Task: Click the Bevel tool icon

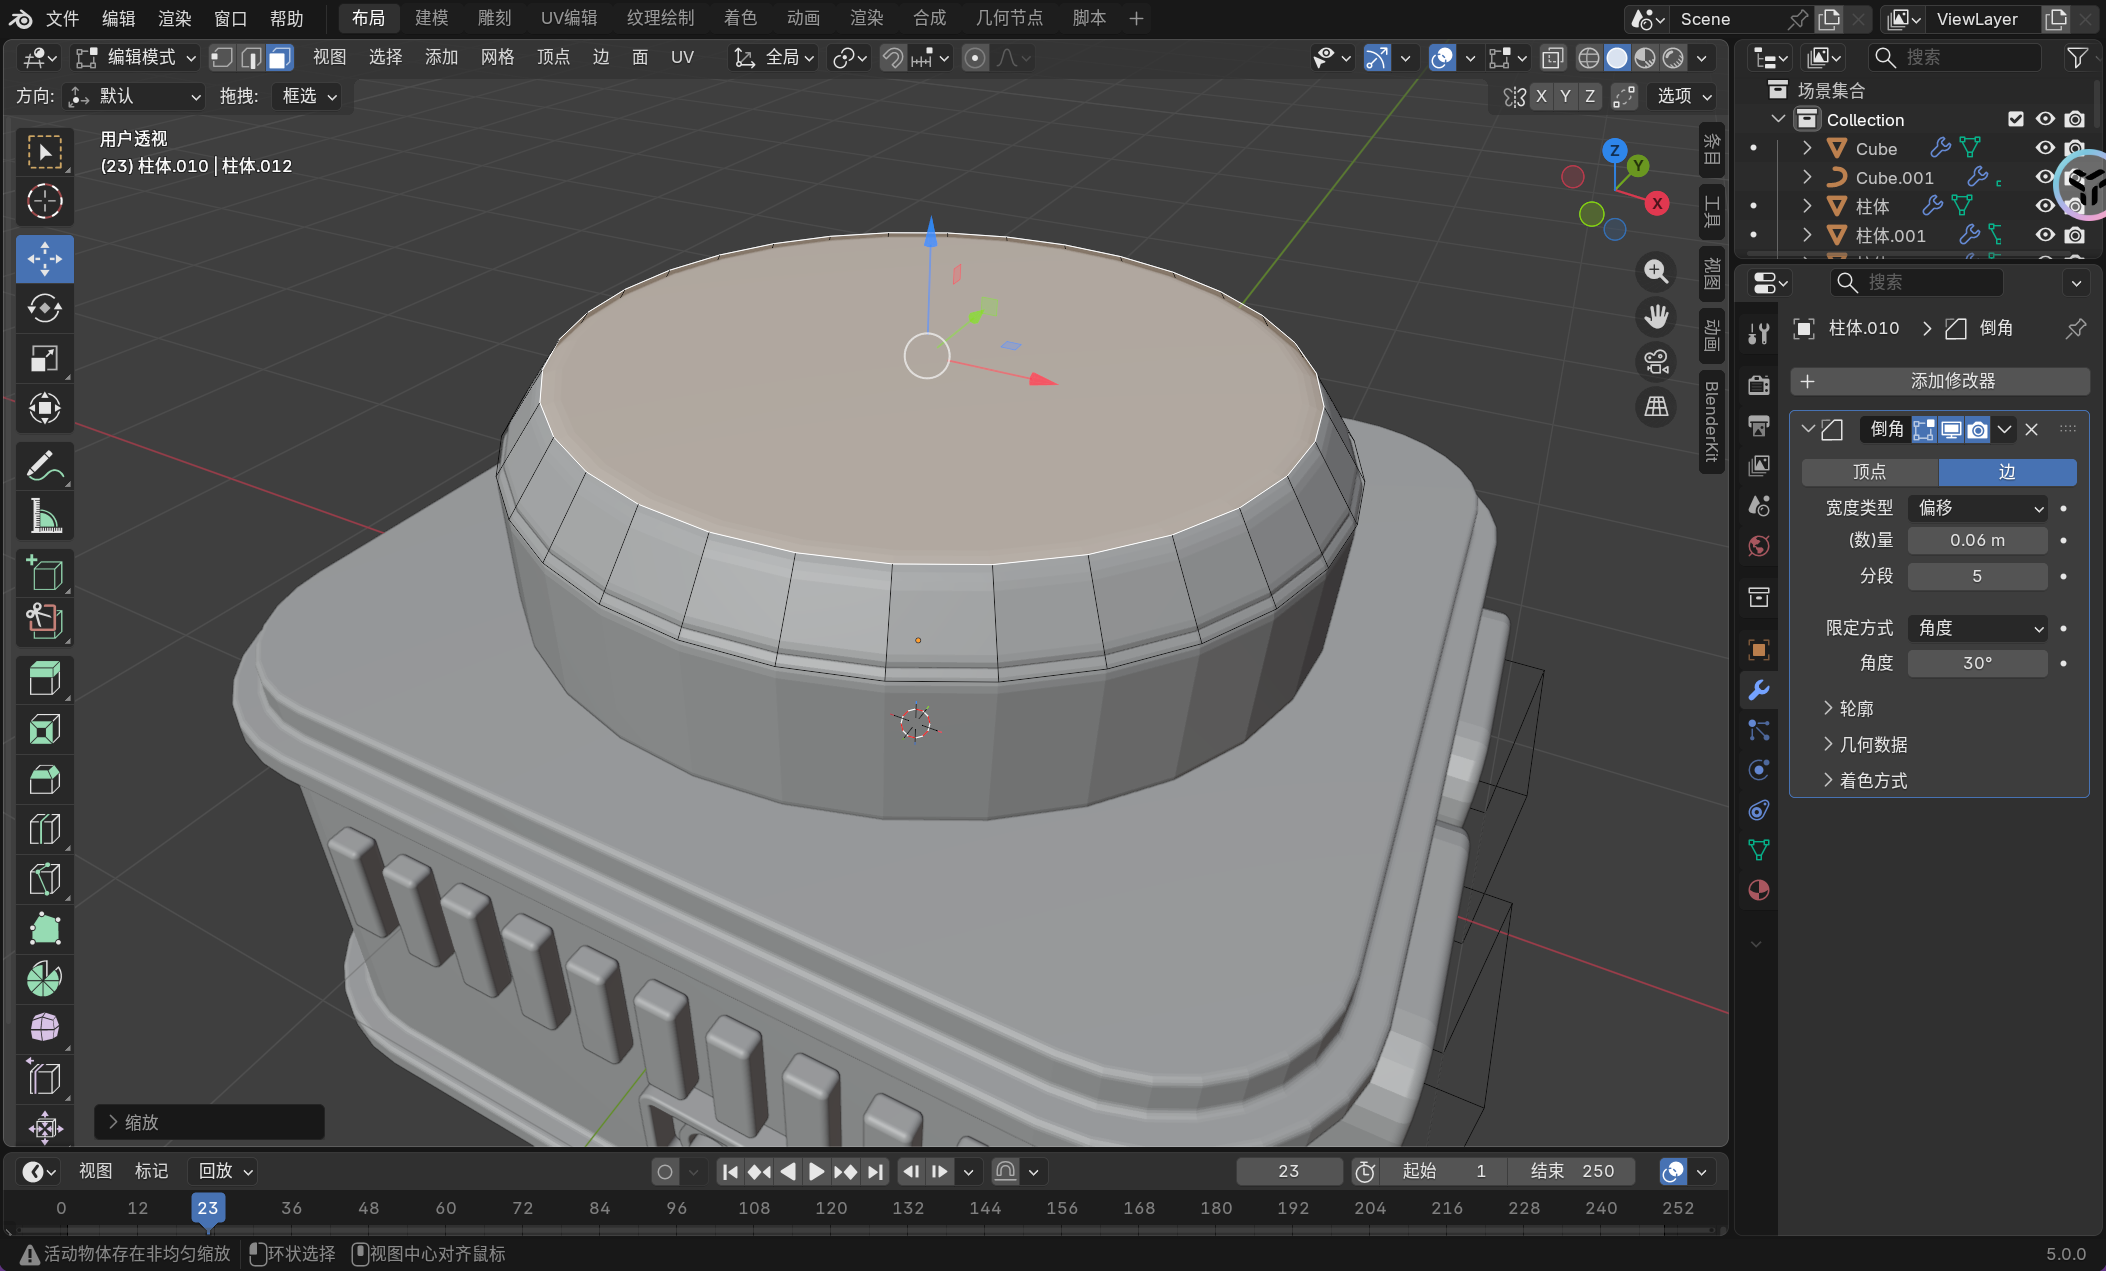Action: click(44, 779)
